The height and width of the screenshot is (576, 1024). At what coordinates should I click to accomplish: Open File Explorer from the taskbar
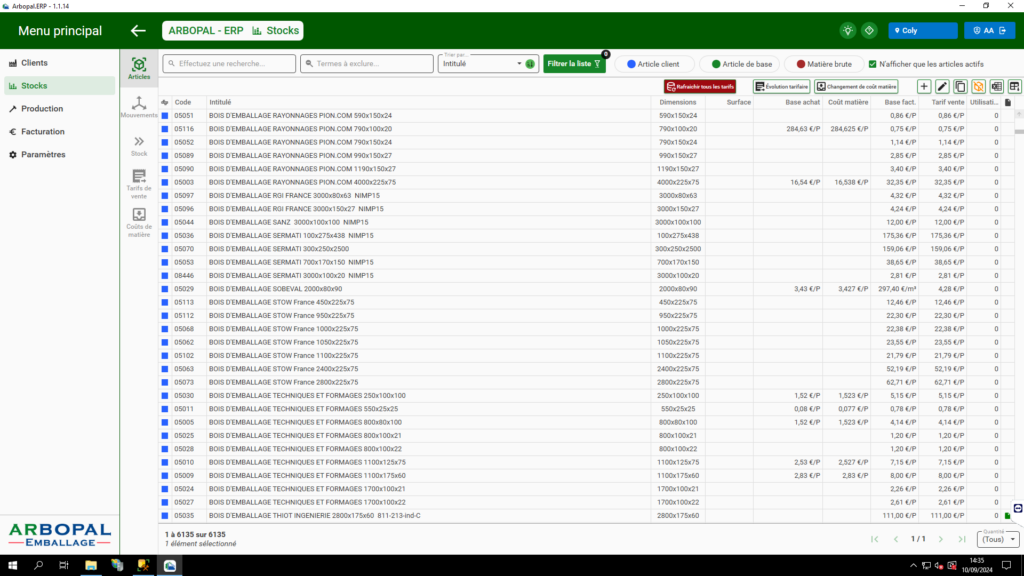(91, 566)
